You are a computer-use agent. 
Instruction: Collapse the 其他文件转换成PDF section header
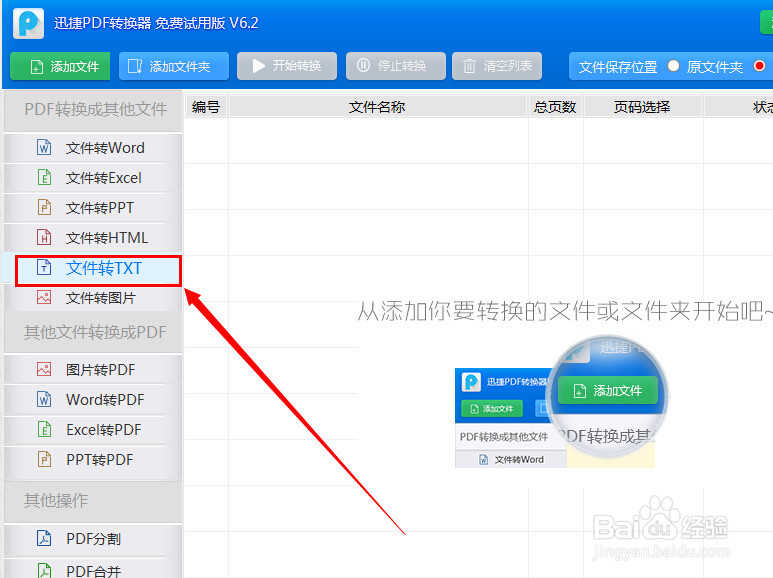pyautogui.click(x=93, y=332)
